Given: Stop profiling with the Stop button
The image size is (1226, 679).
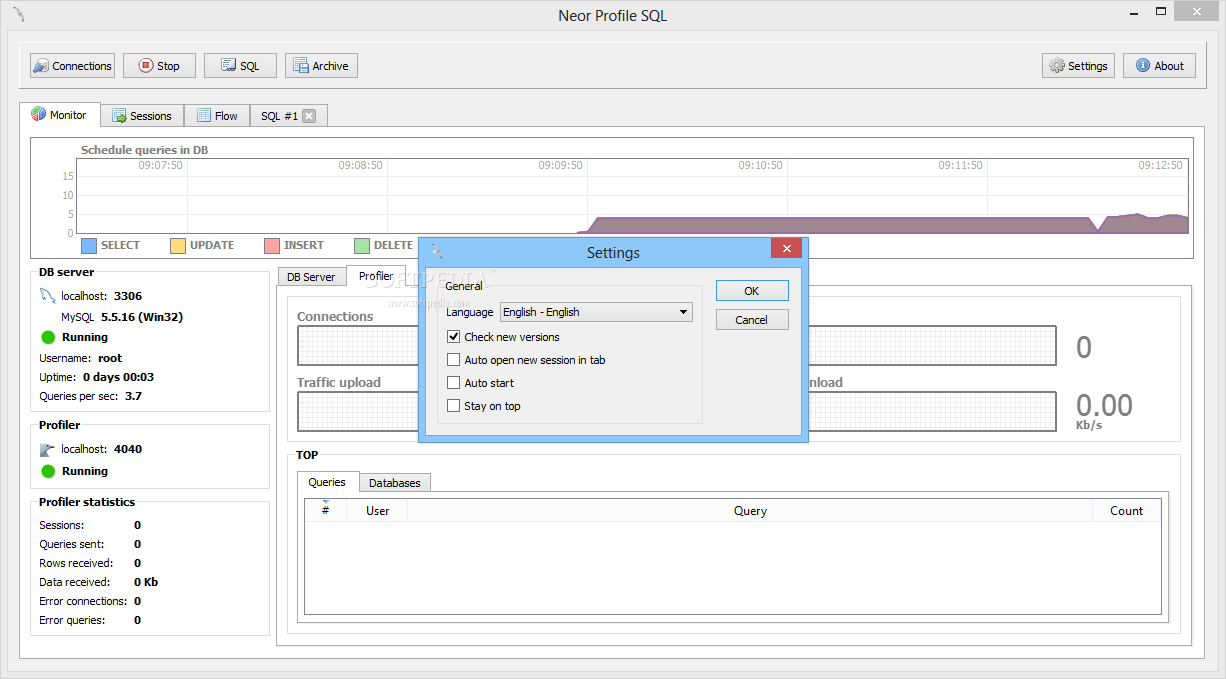Looking at the screenshot, I should tap(159, 66).
